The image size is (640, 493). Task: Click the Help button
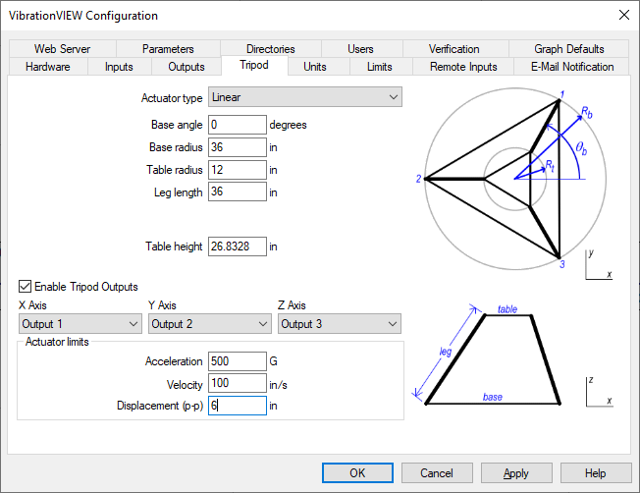(596, 473)
